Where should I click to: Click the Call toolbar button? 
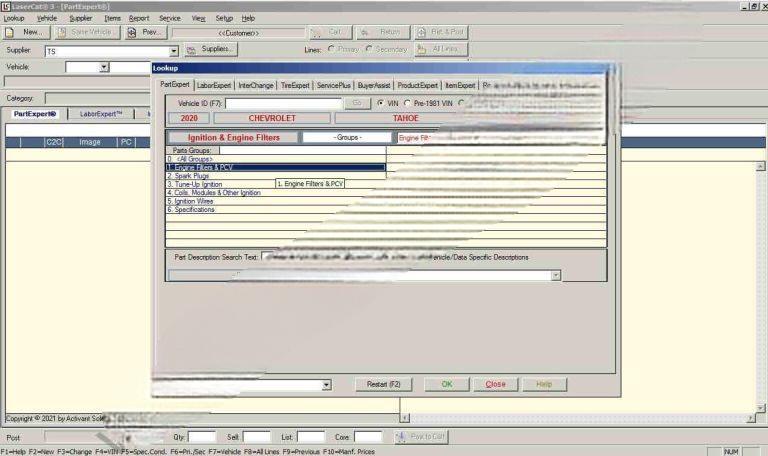tap(330, 32)
